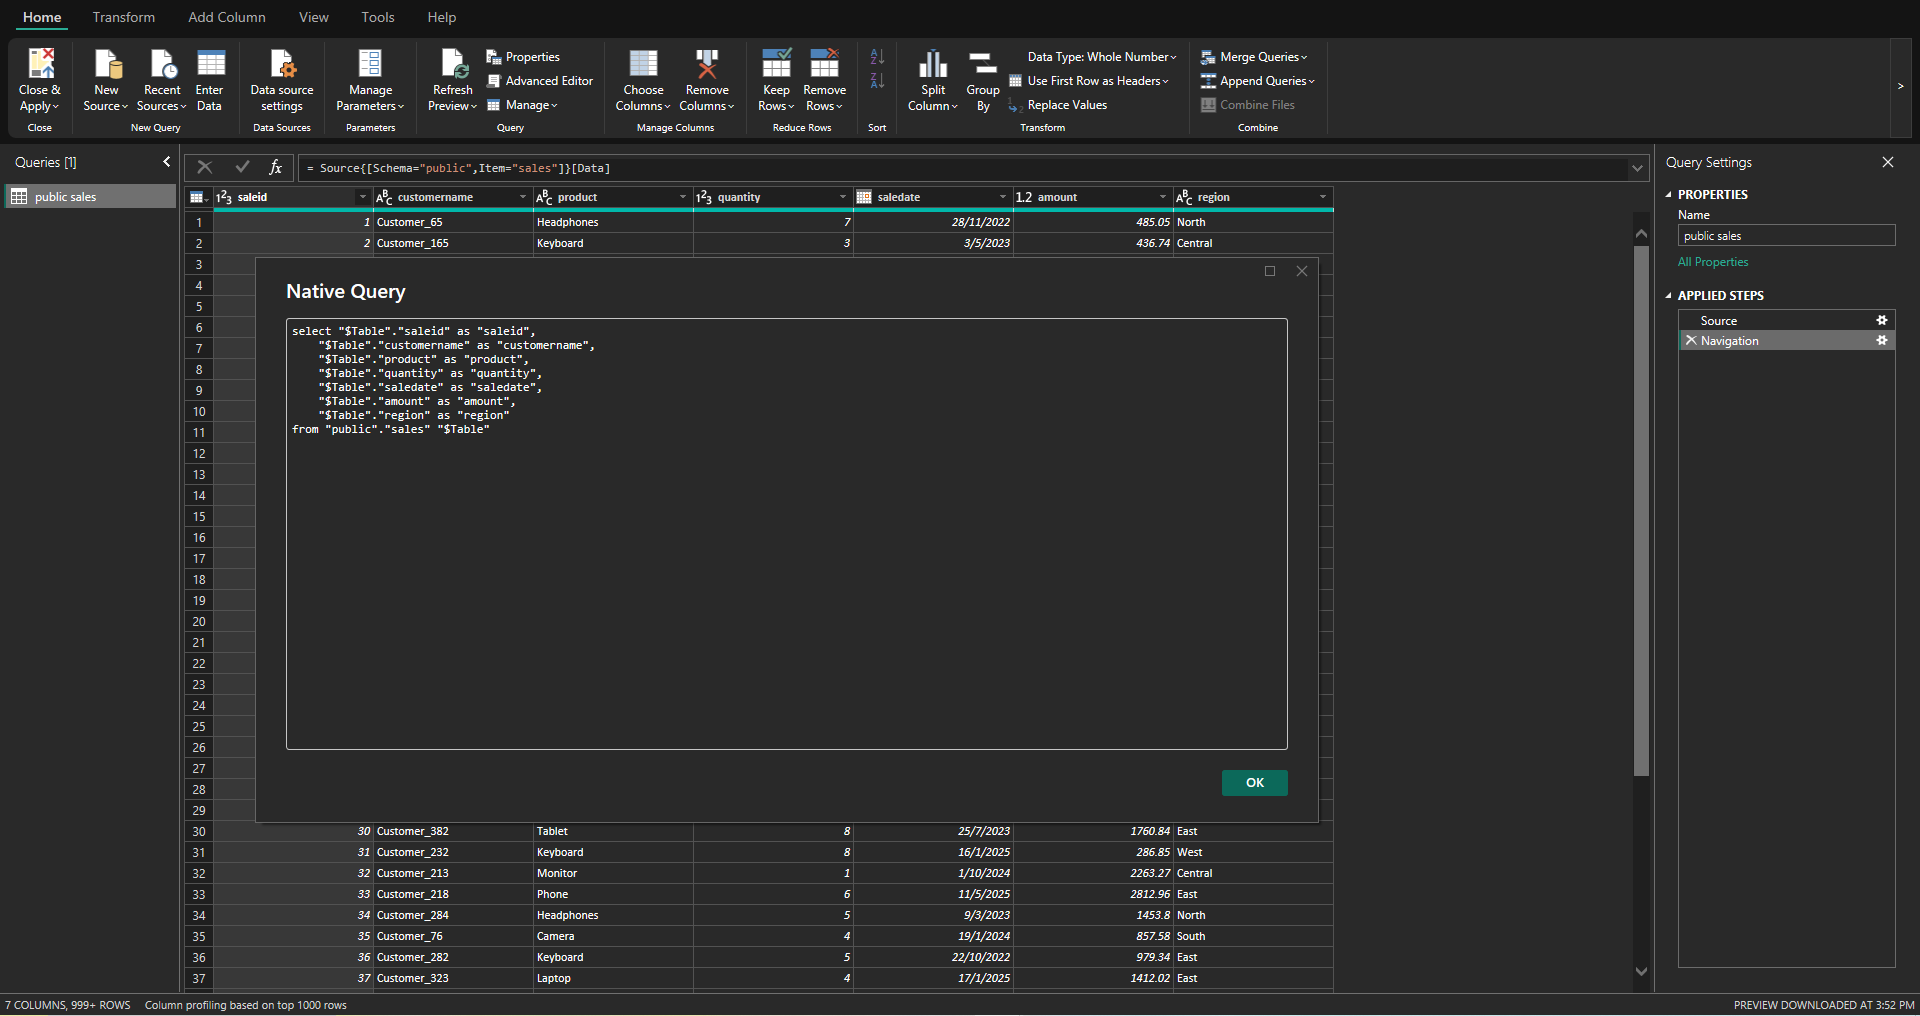The height and width of the screenshot is (1016, 1920).
Task: Open the region column filter dropdown
Action: pos(1322,198)
